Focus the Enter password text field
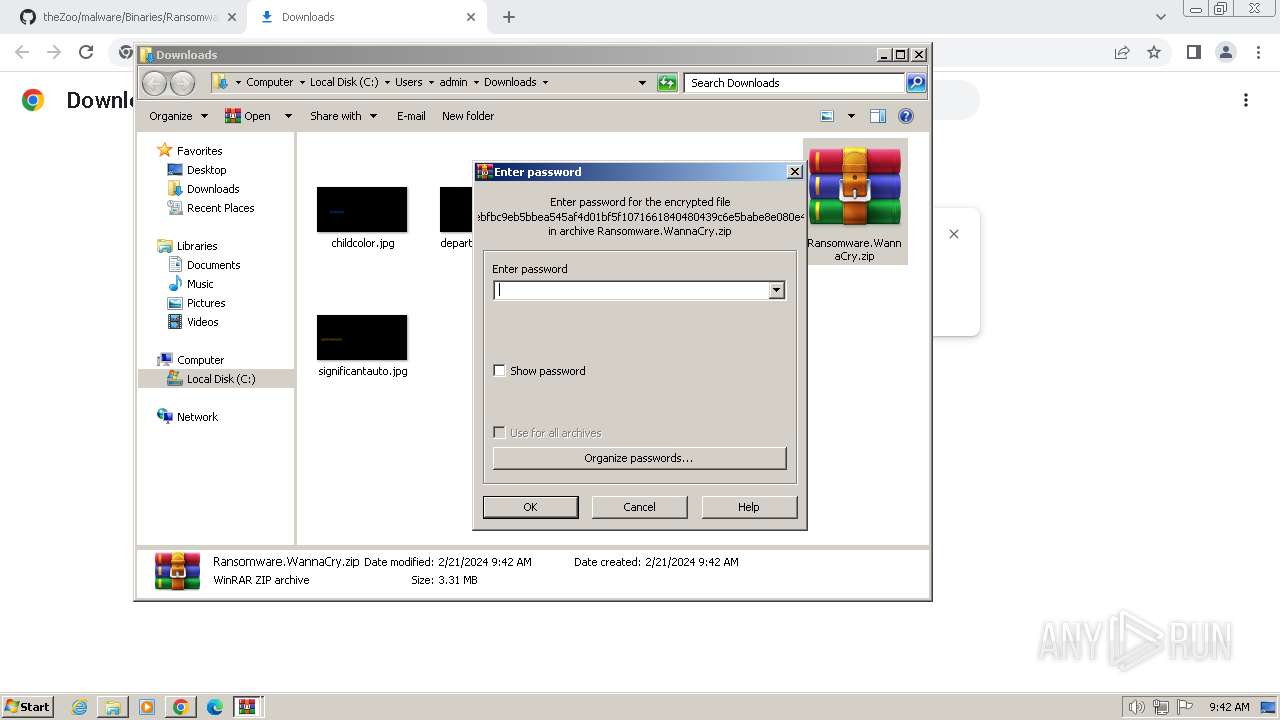The image size is (1280, 720). click(631, 290)
